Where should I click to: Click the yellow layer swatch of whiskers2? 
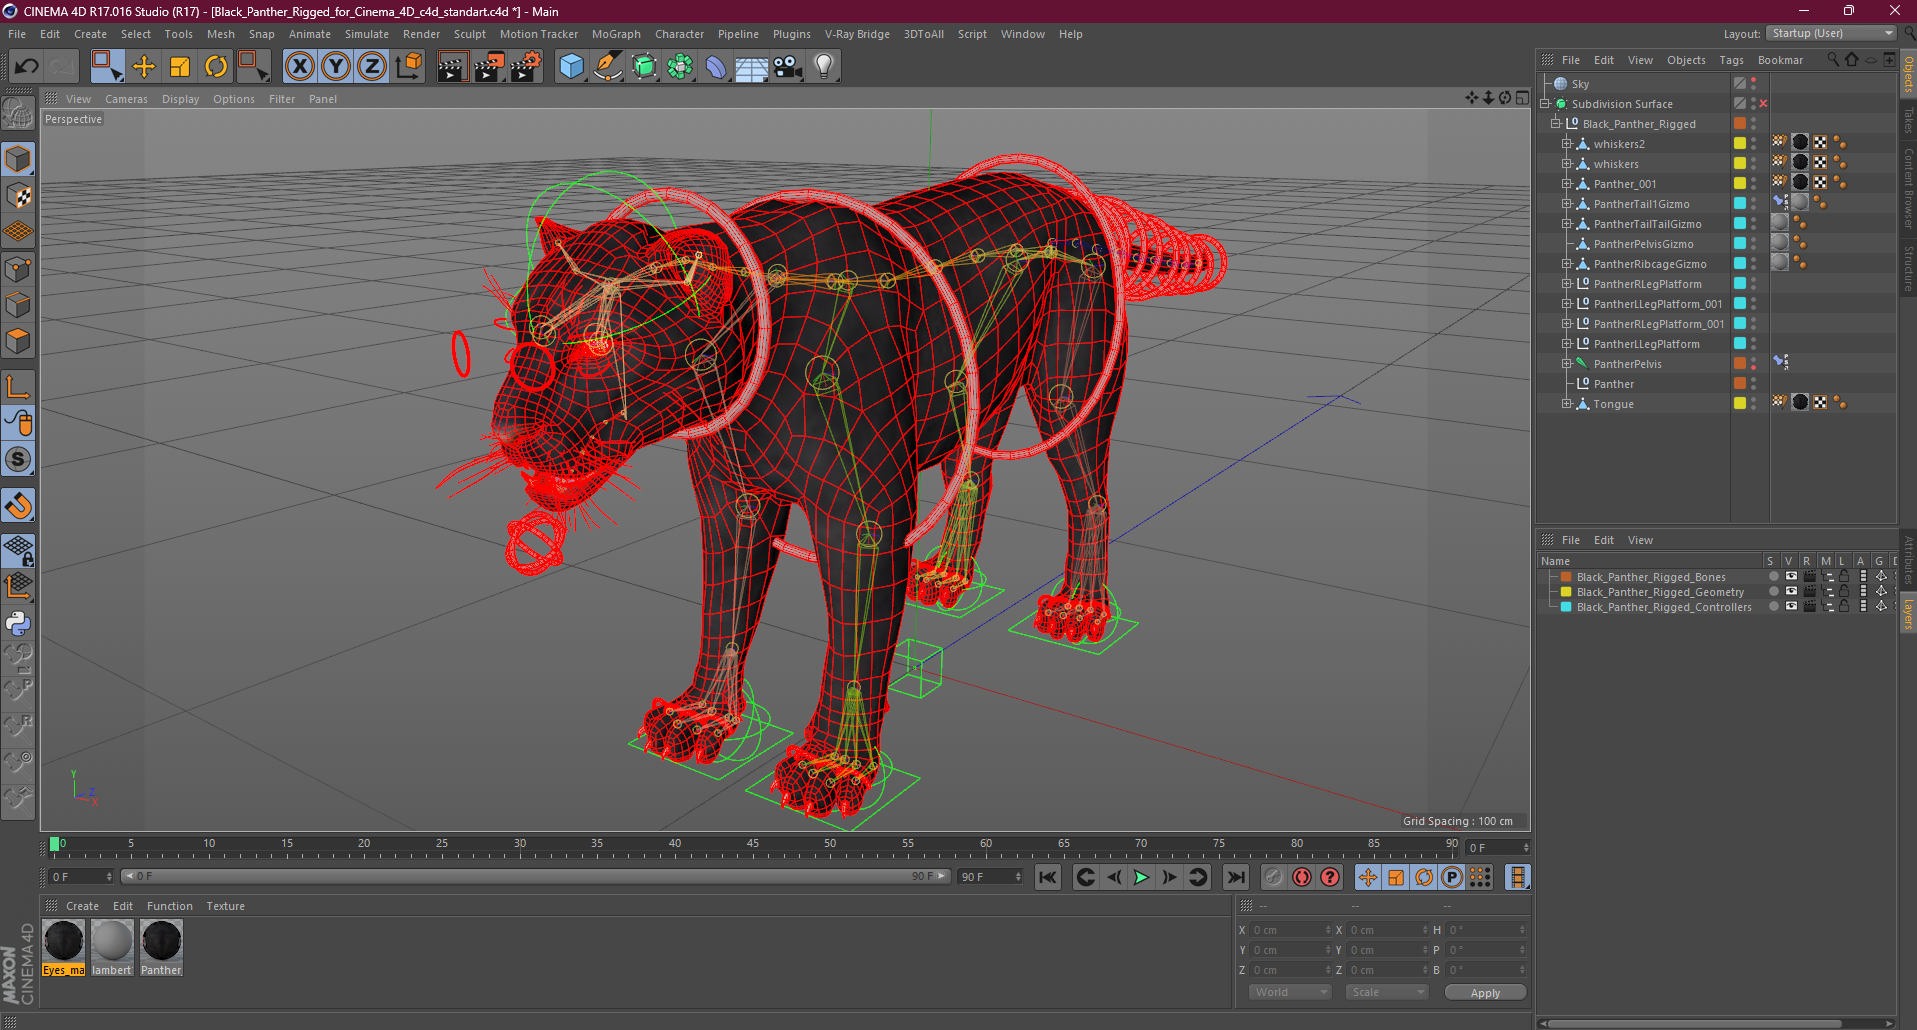click(x=1740, y=144)
